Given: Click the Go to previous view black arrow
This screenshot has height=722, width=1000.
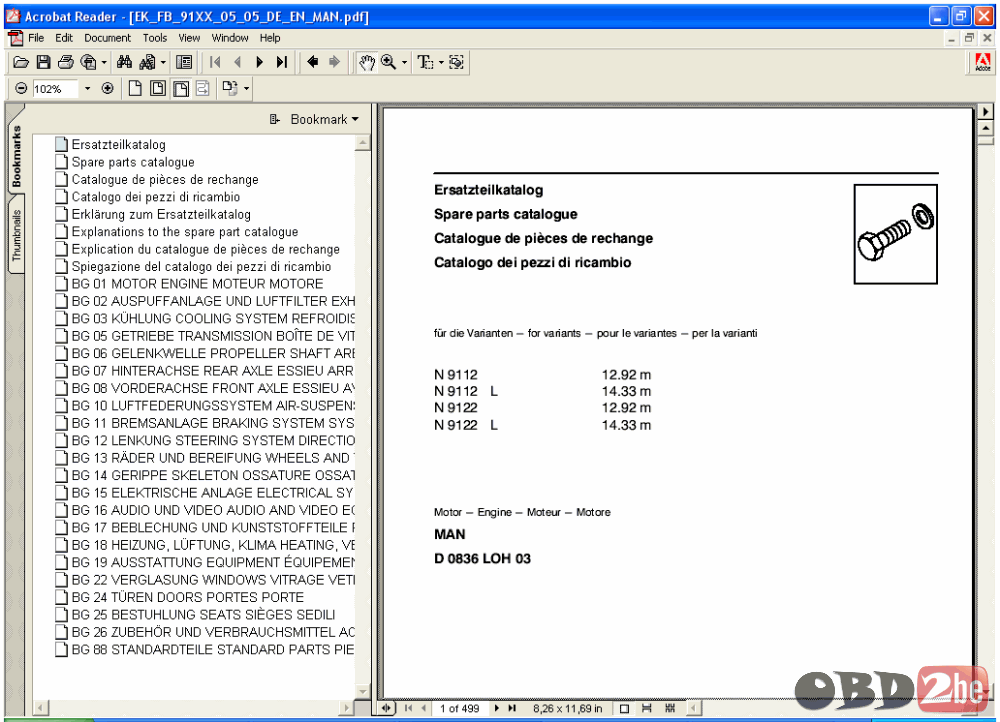Looking at the screenshot, I should [x=312, y=62].
